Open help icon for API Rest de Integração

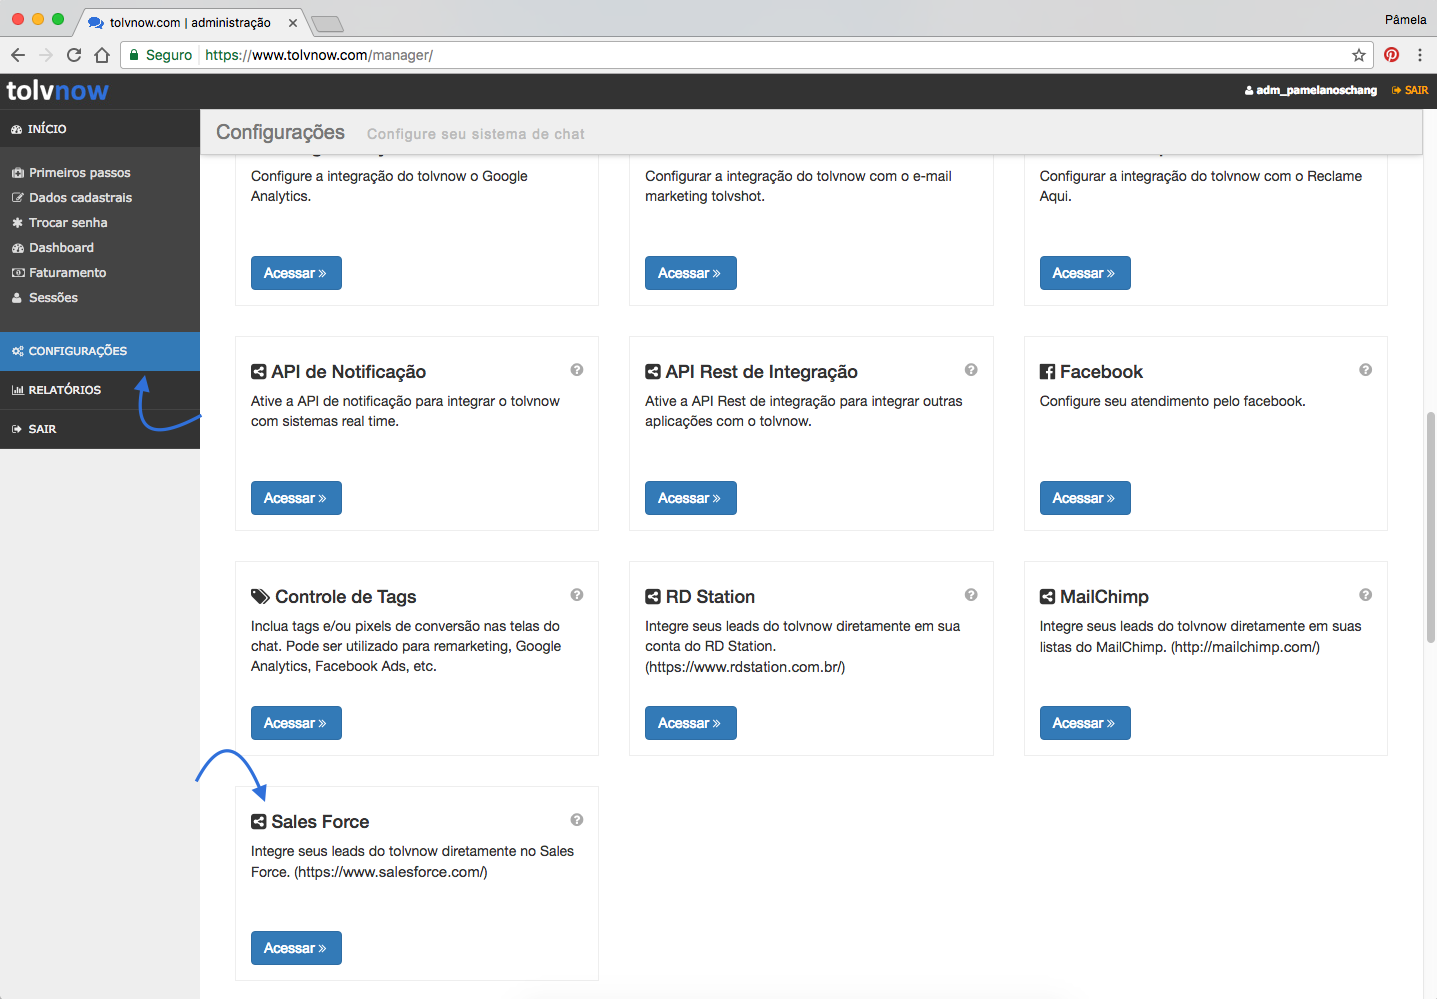[971, 370]
